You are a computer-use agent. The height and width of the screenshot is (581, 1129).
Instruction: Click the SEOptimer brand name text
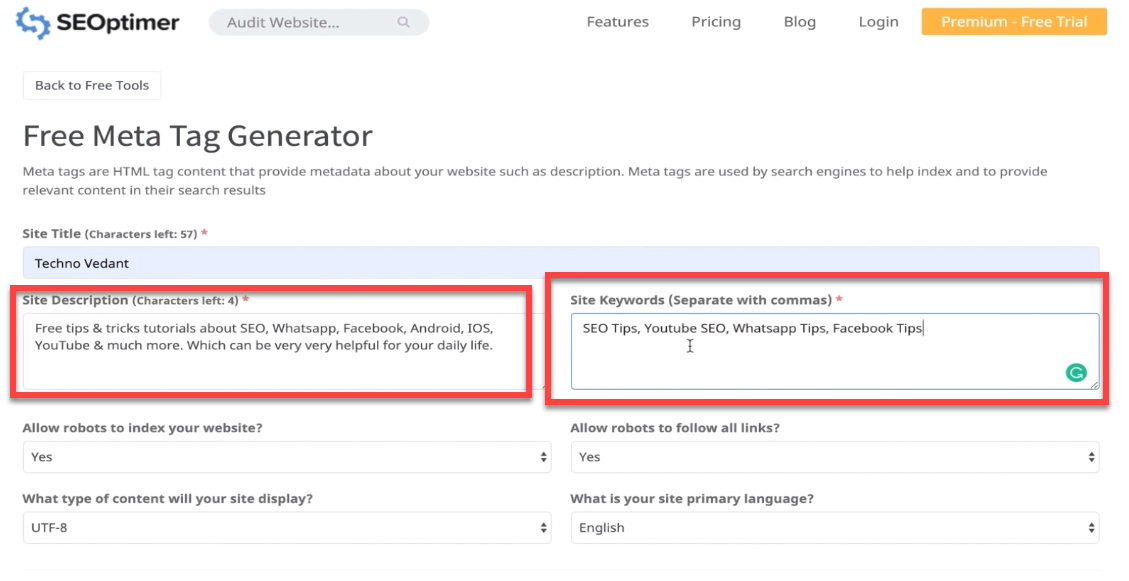(x=117, y=22)
